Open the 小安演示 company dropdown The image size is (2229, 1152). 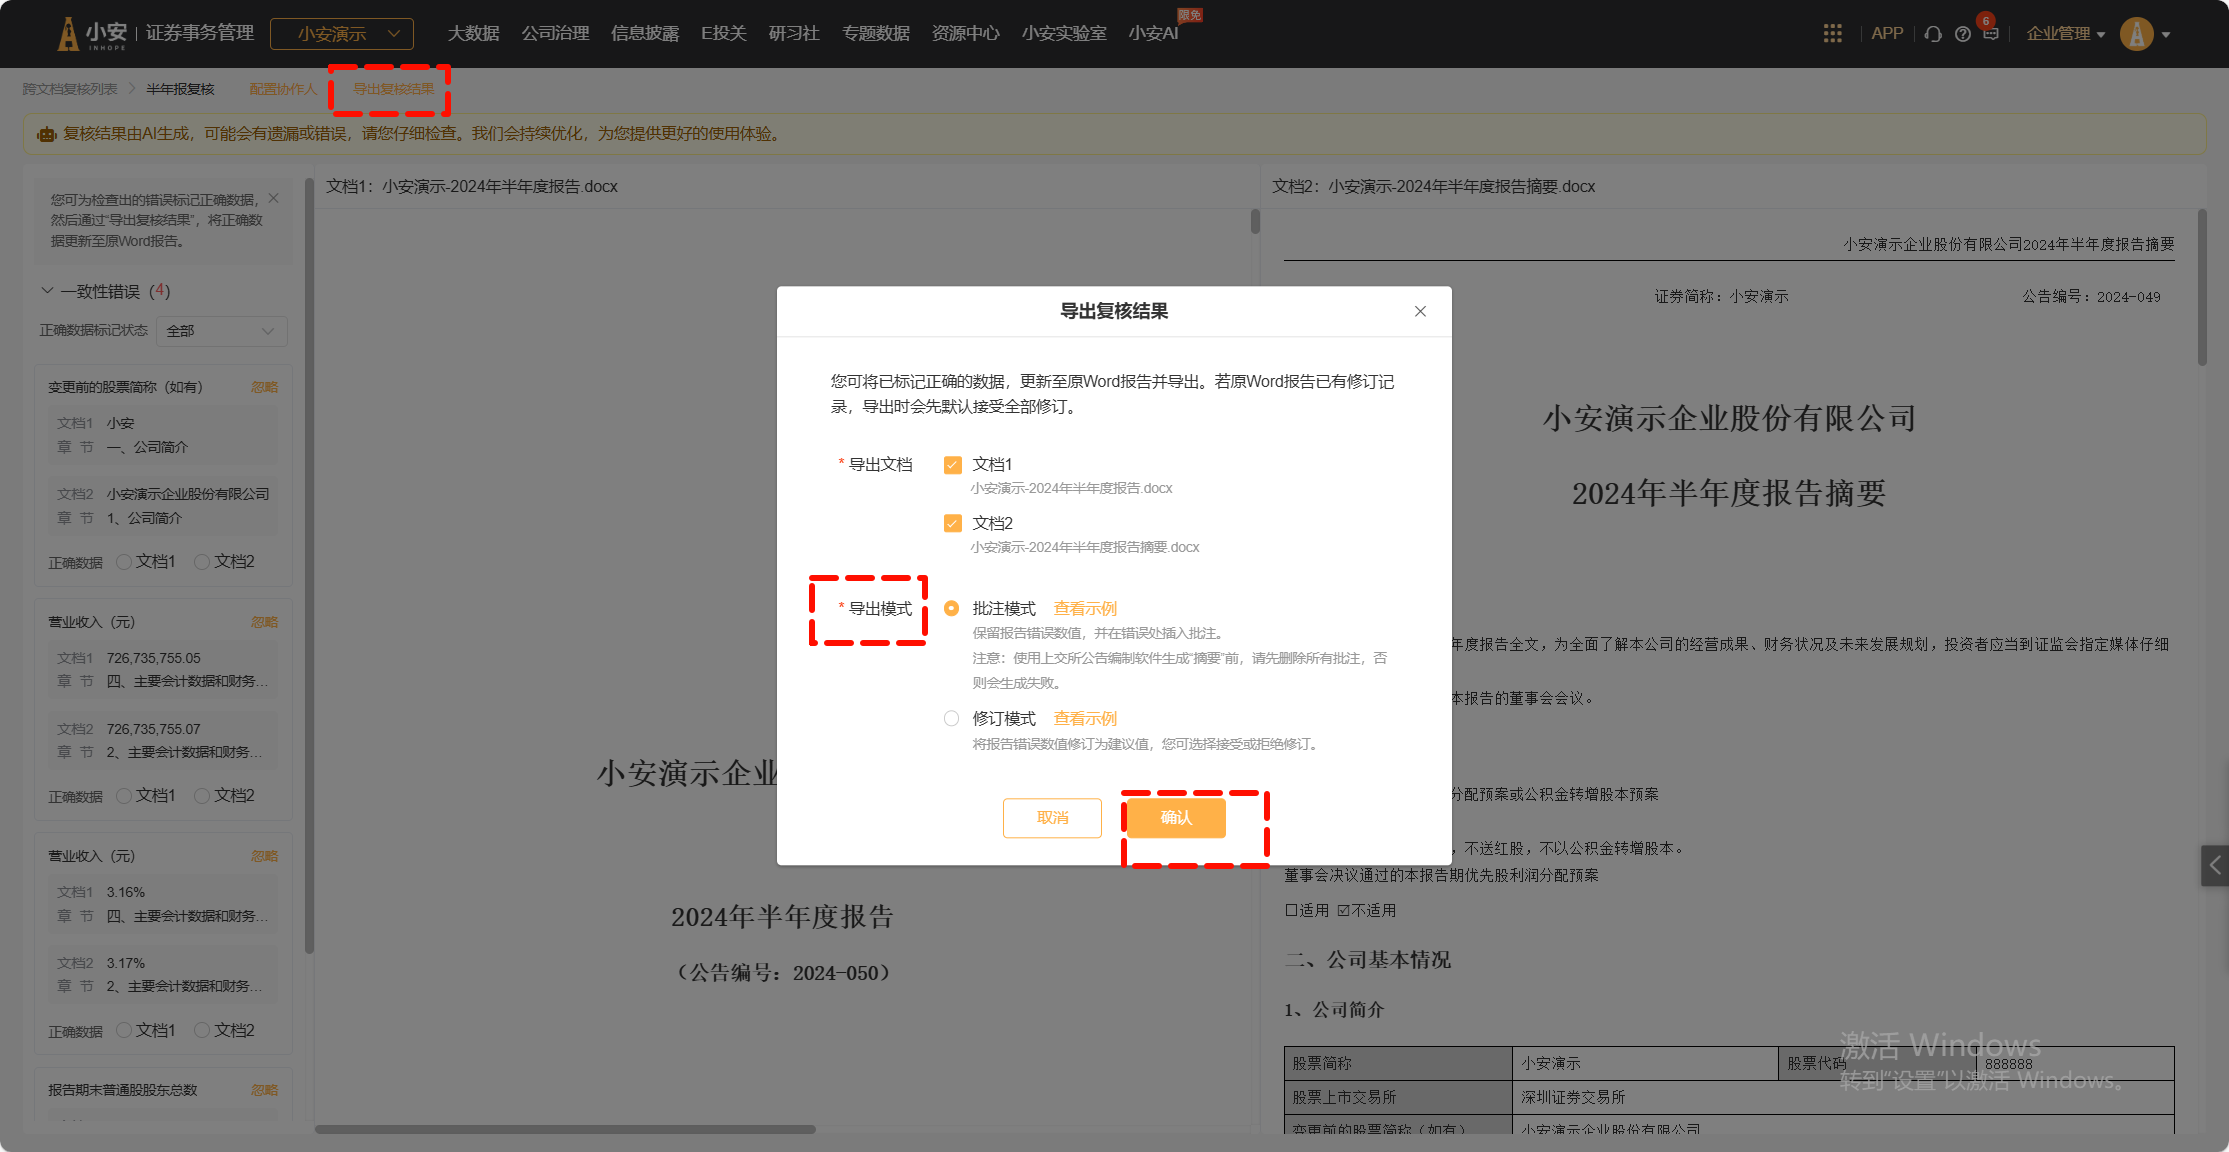[x=342, y=34]
